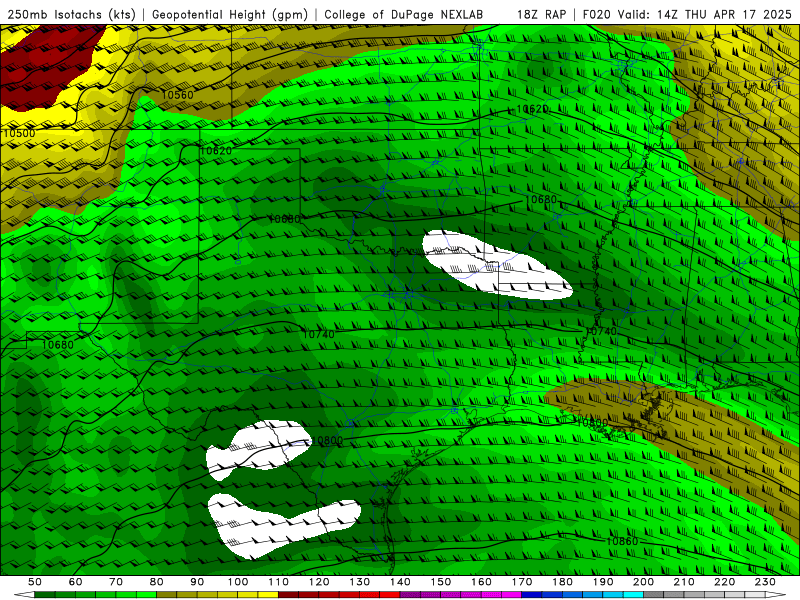This screenshot has height=600, width=800.
Task: Click the "18Z RAP" model run text
Action: point(541,15)
